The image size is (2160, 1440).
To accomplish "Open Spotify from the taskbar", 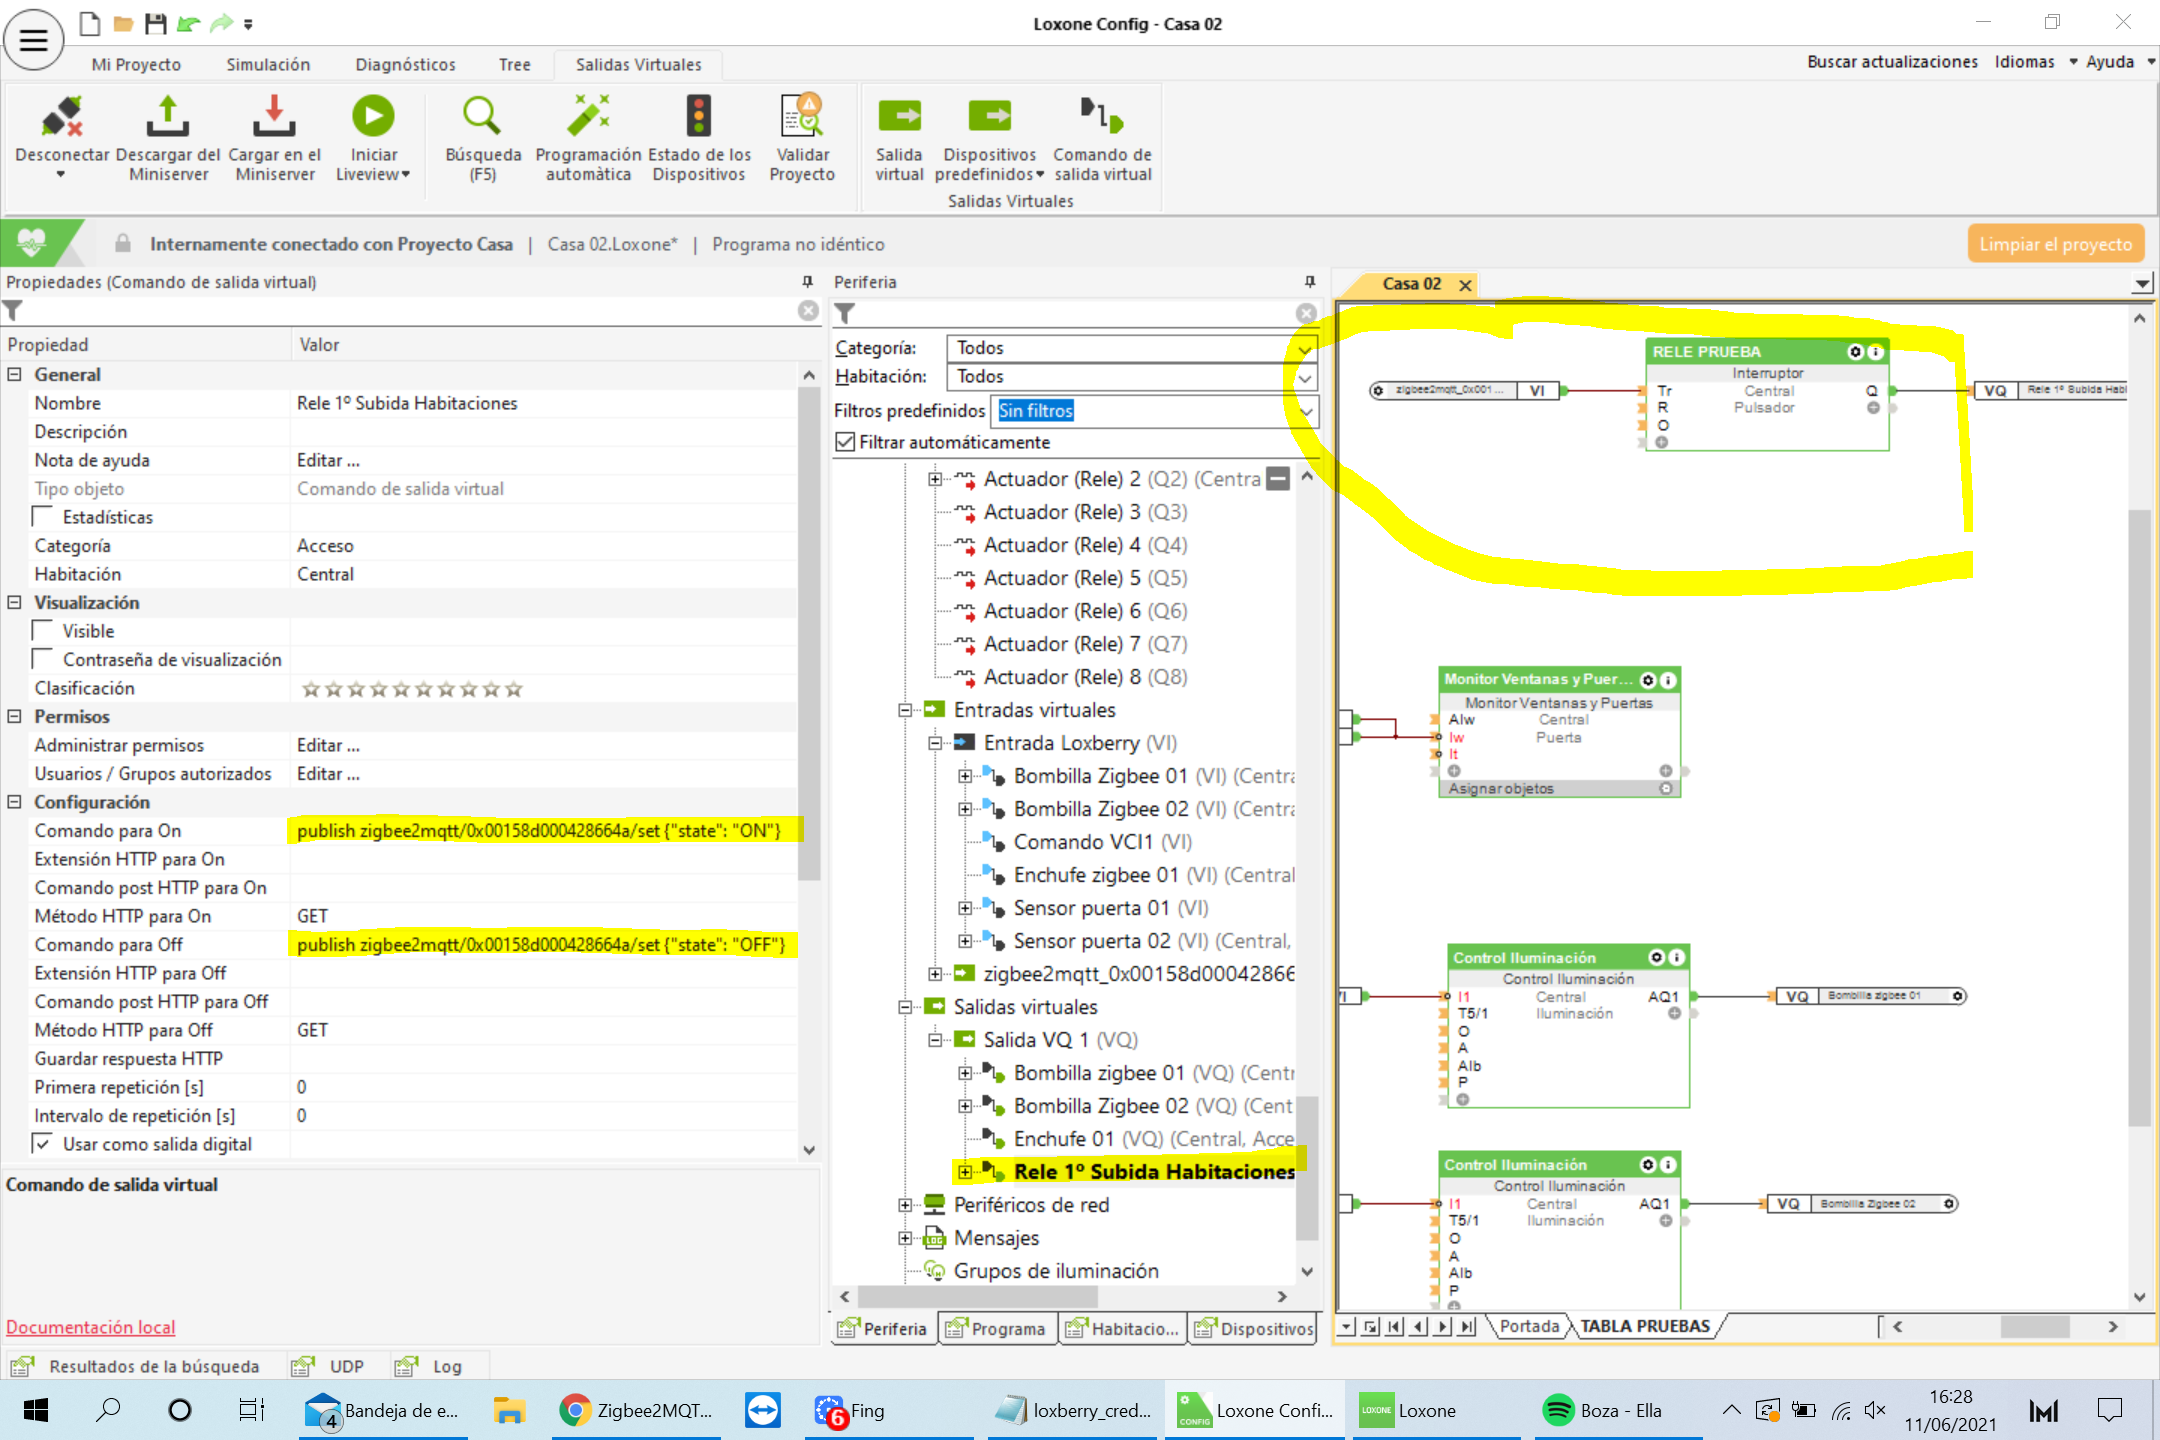I will point(1600,1410).
